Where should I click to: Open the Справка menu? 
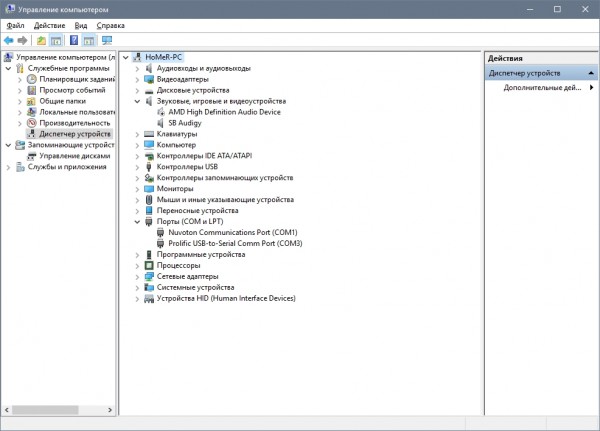pos(111,26)
